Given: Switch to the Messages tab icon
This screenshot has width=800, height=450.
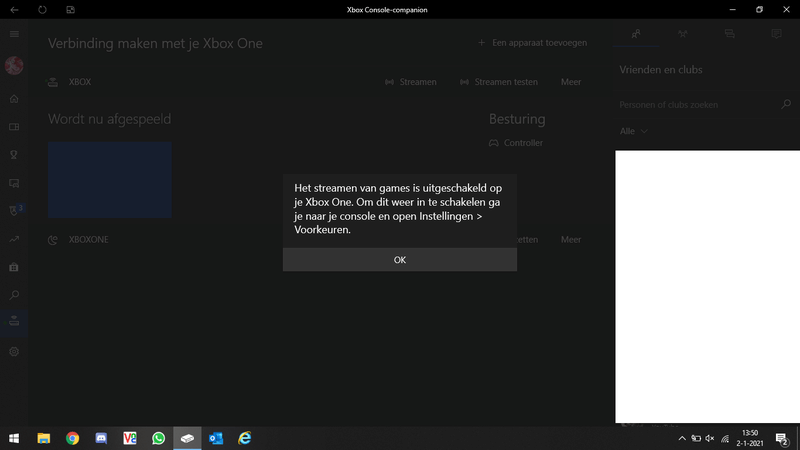Looking at the screenshot, I should pyautogui.click(x=730, y=34).
